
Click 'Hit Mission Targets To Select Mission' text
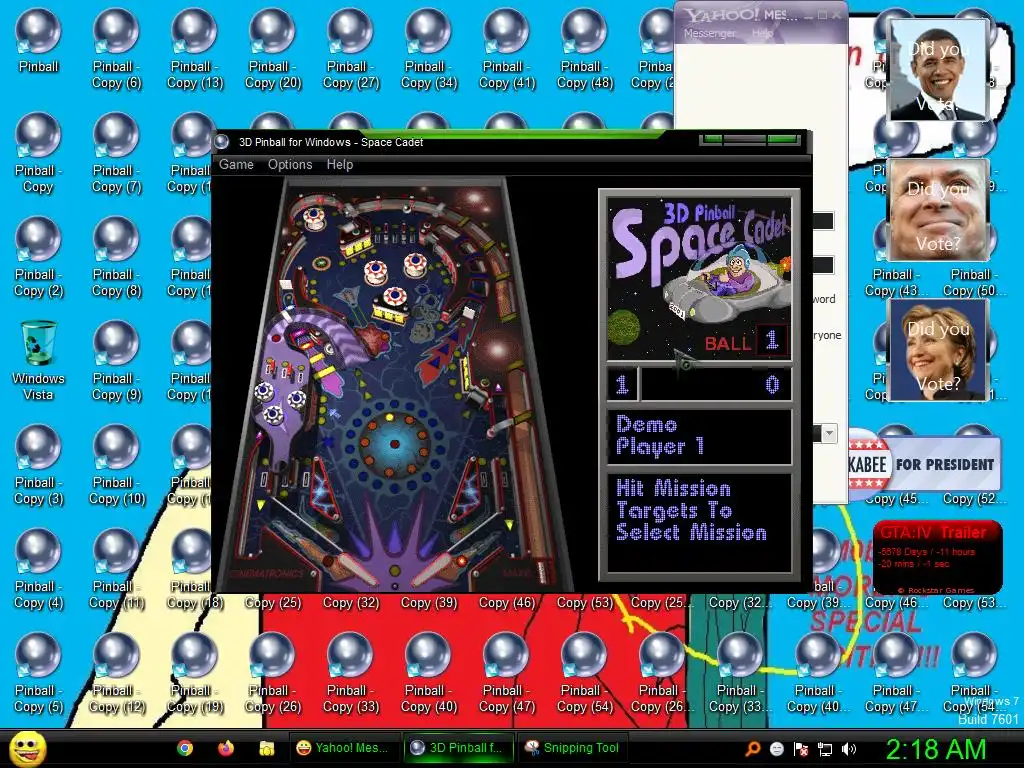pyautogui.click(x=691, y=511)
